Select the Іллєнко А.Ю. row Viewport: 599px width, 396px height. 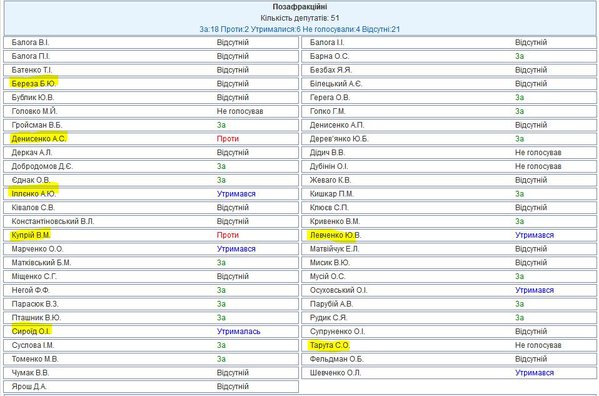point(151,194)
